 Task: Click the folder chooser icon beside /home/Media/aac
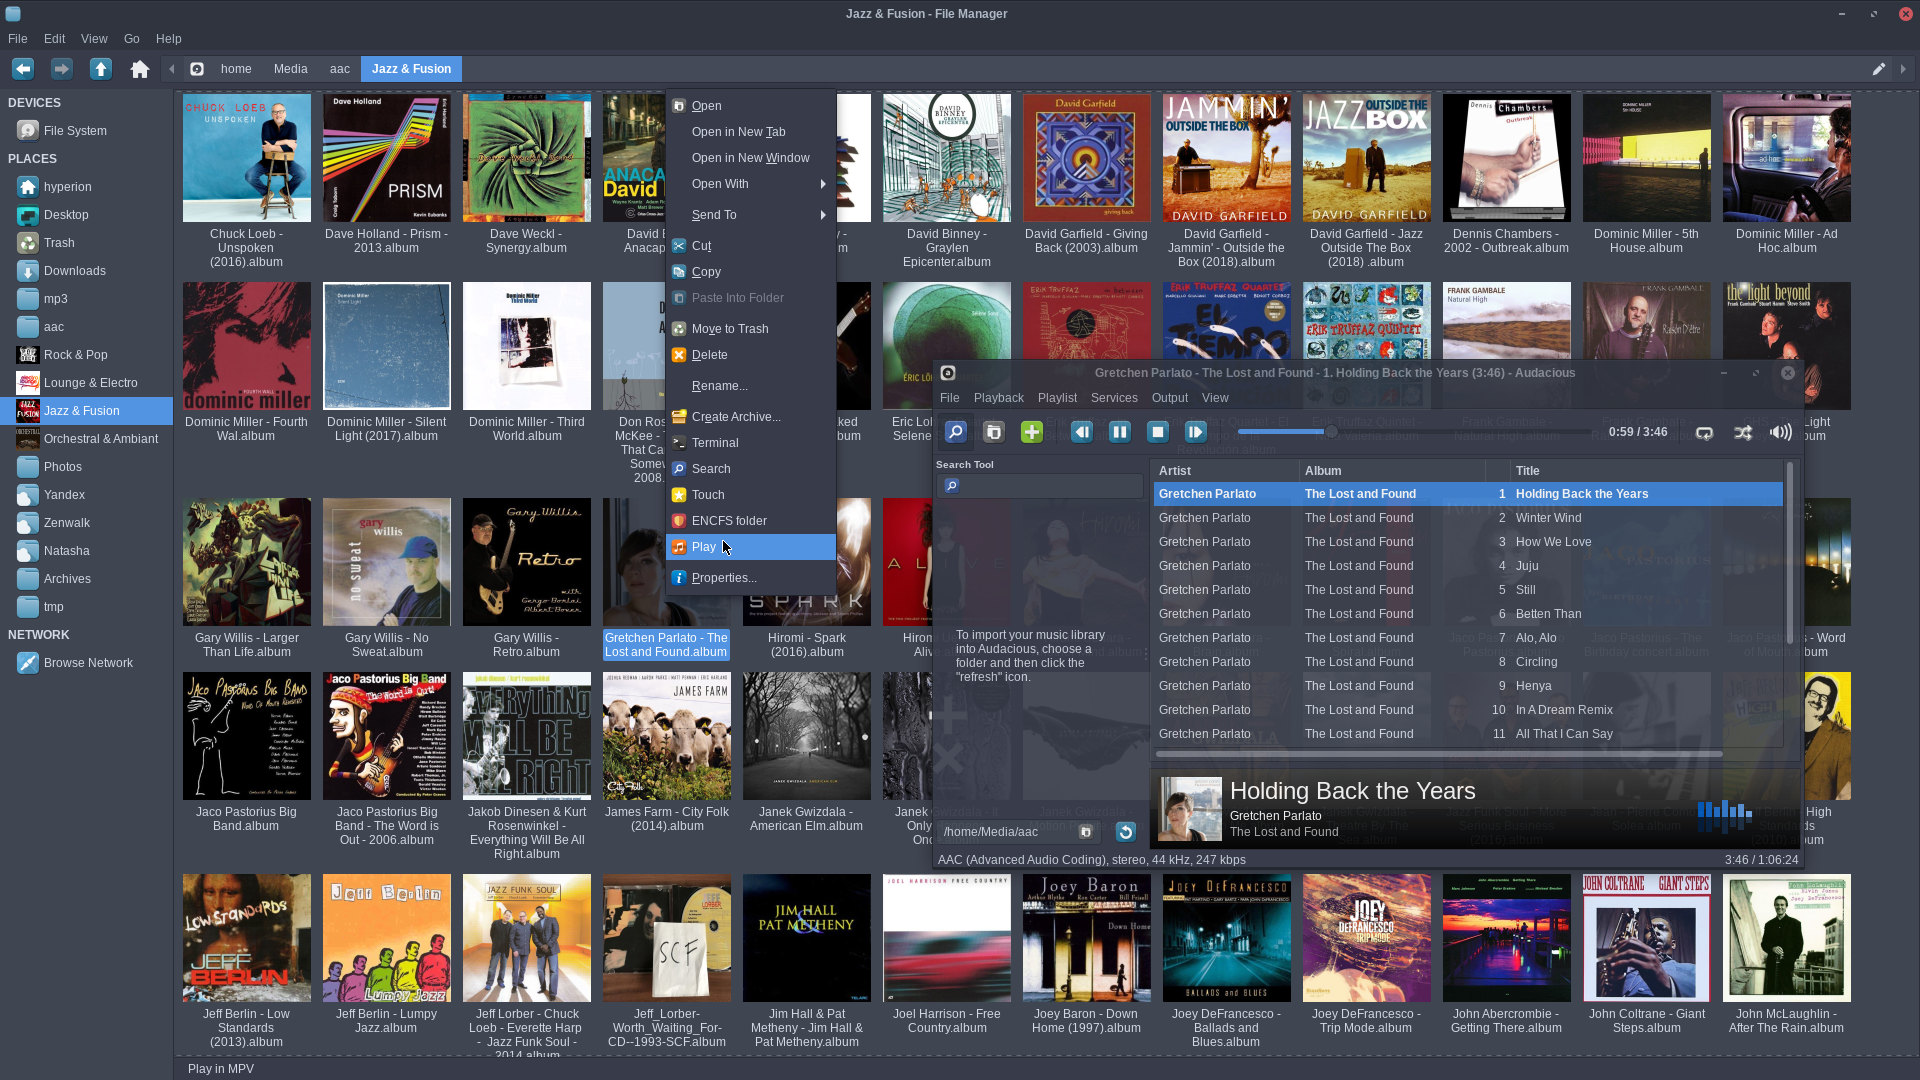click(1086, 832)
